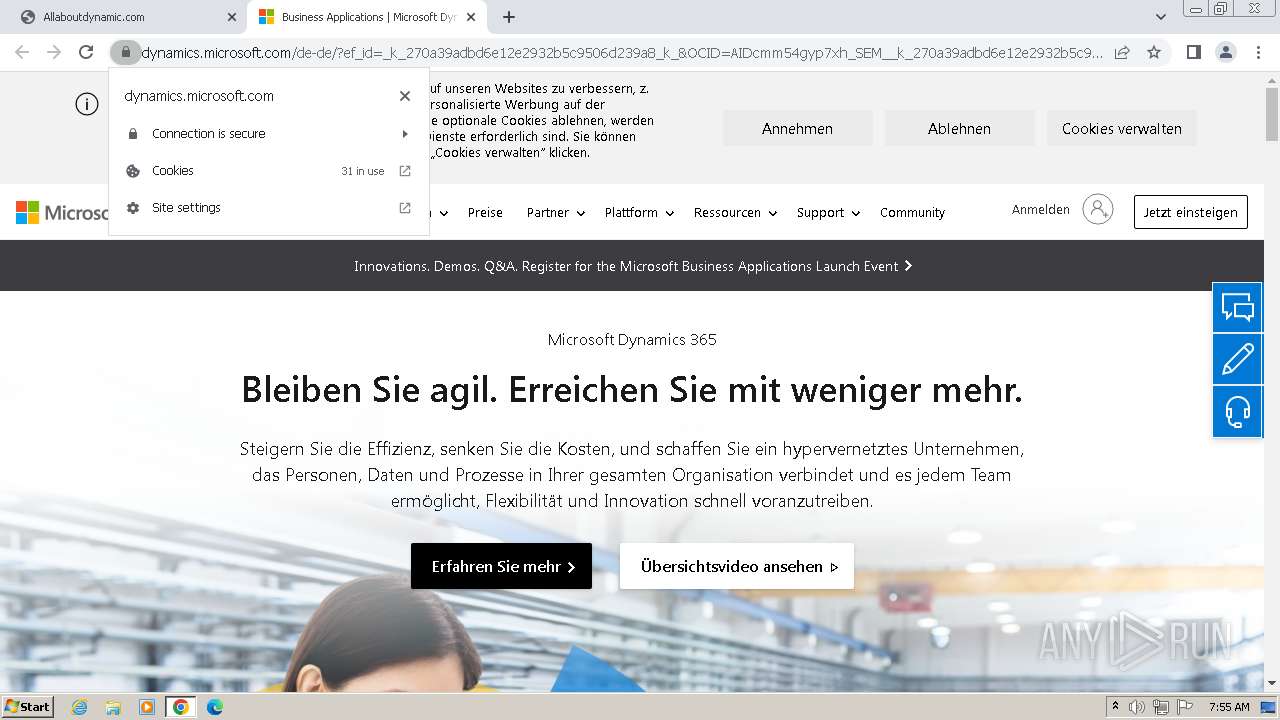
Task: Launch Microsoft Edge from taskbar
Action: (x=215, y=707)
